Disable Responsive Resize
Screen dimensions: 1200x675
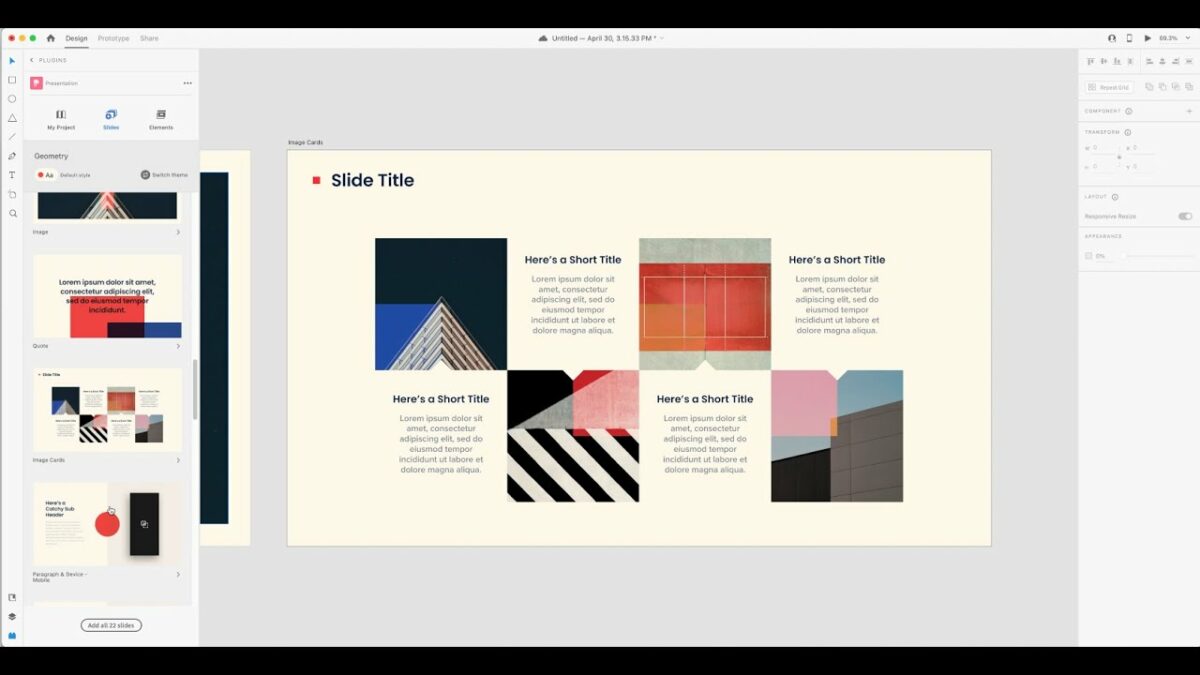tap(1184, 216)
